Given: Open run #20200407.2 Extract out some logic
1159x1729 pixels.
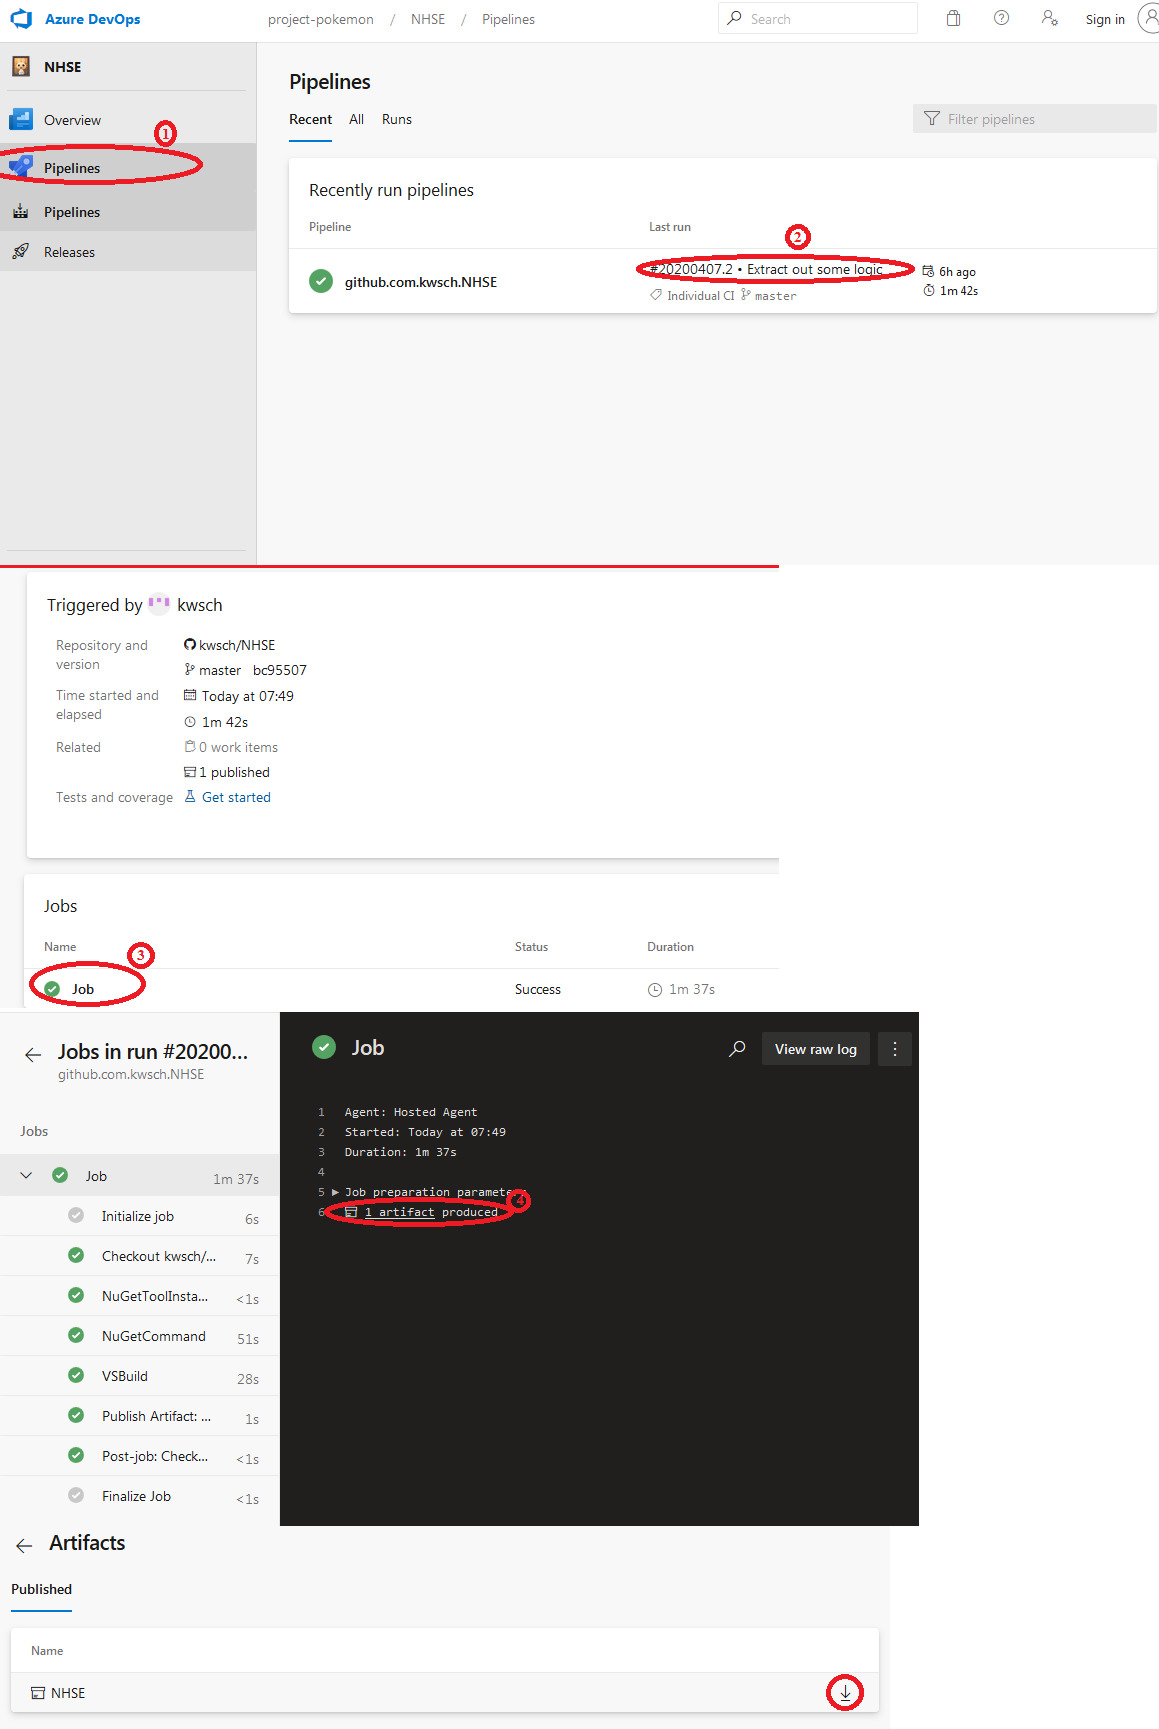Looking at the screenshot, I should pyautogui.click(x=766, y=269).
